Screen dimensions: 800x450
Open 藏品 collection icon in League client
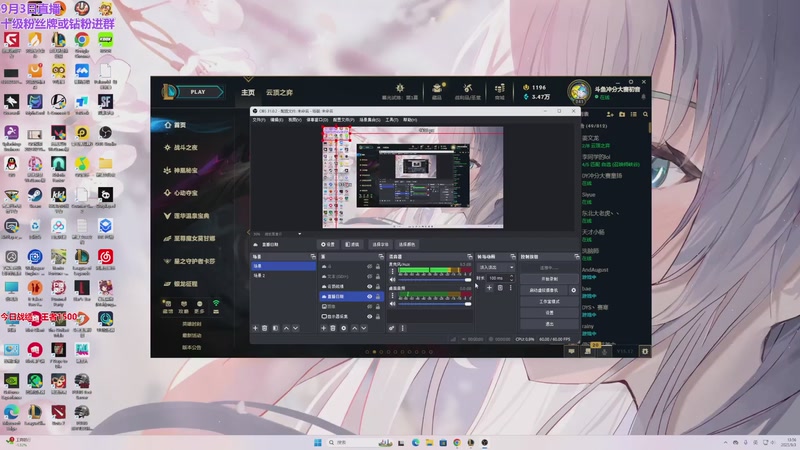click(437, 91)
